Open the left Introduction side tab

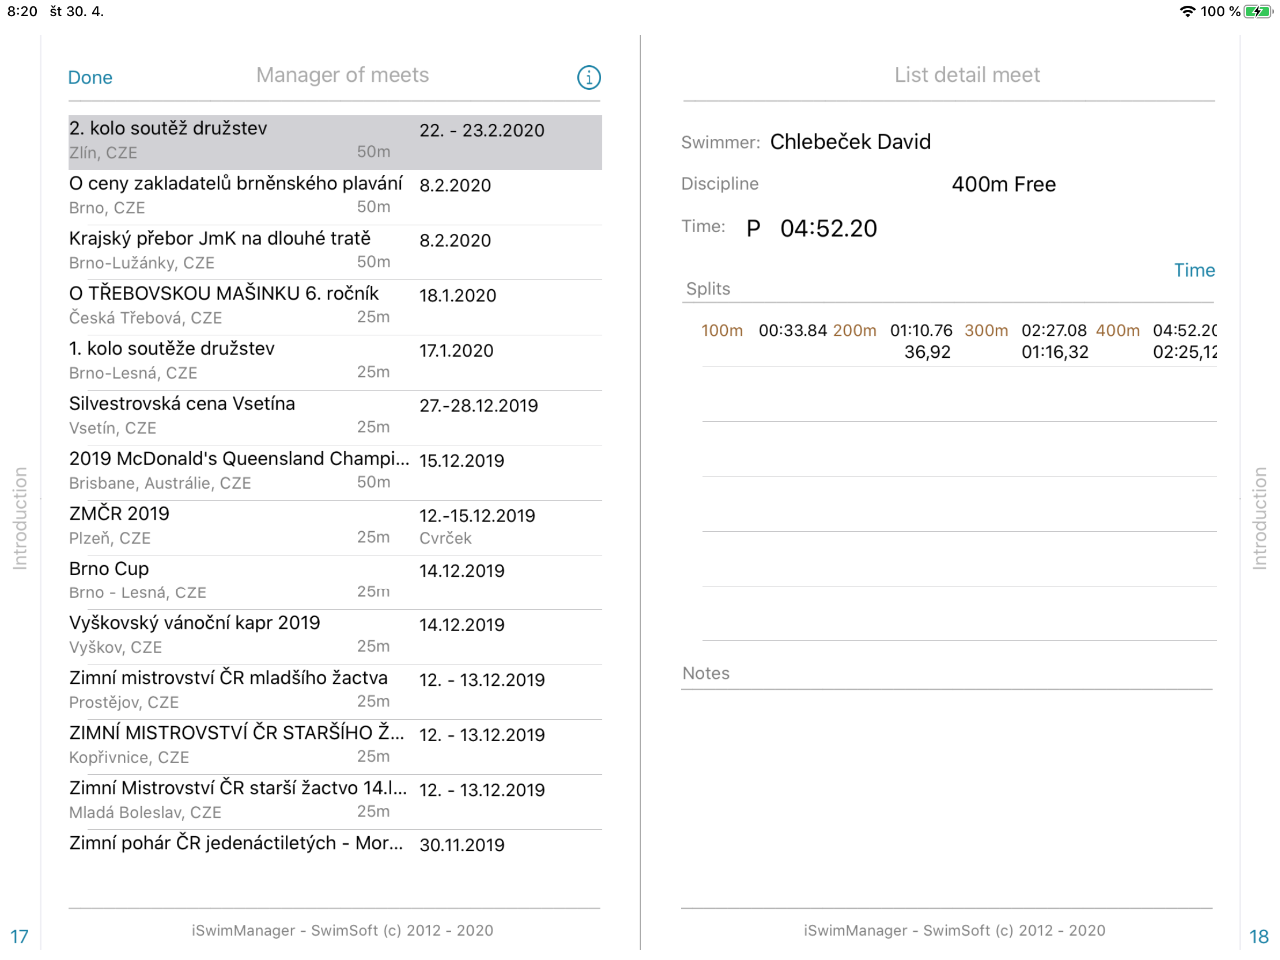pyautogui.click(x=20, y=518)
